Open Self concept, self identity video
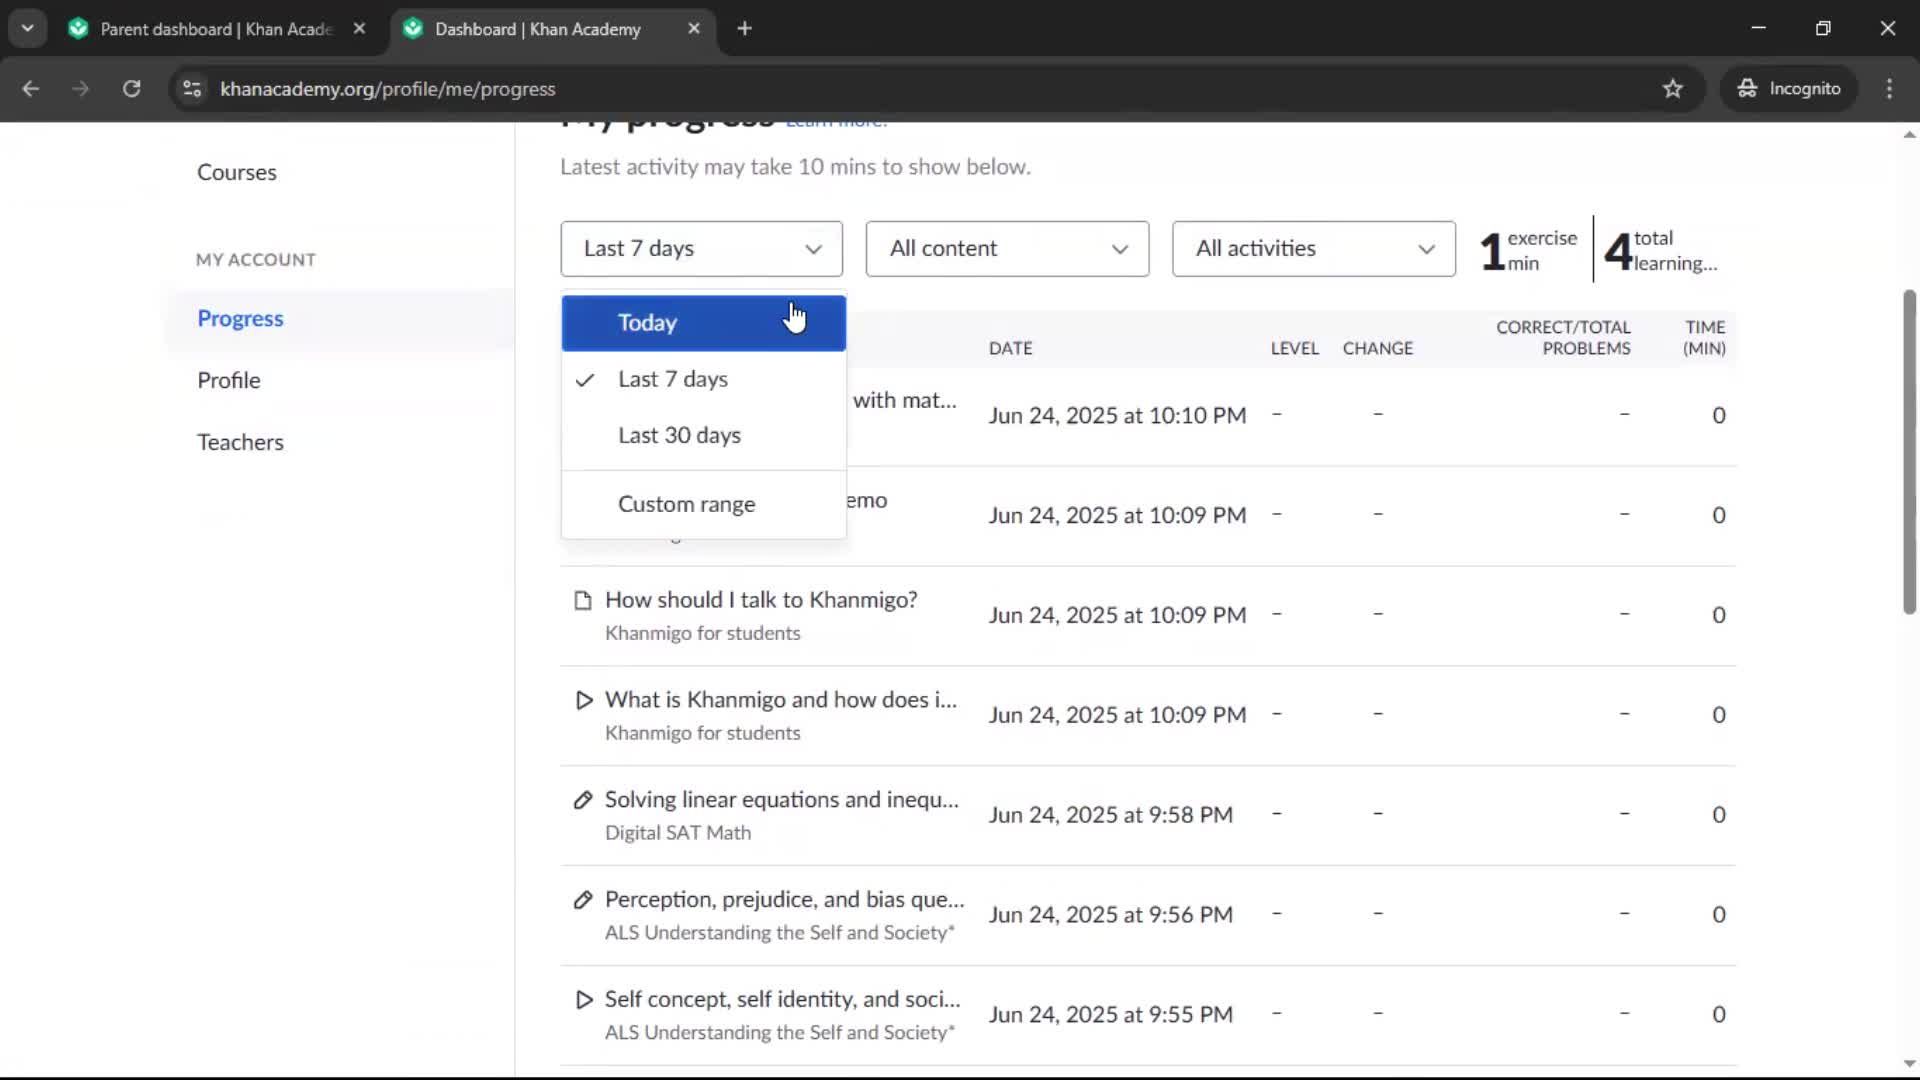Image resolution: width=1920 pixels, height=1080 pixels. (783, 1000)
